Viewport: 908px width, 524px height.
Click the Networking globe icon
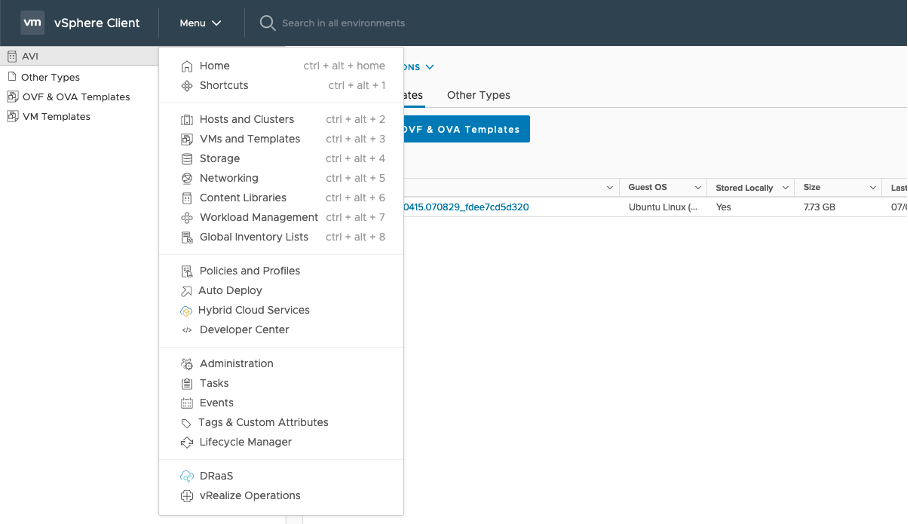[x=186, y=178]
